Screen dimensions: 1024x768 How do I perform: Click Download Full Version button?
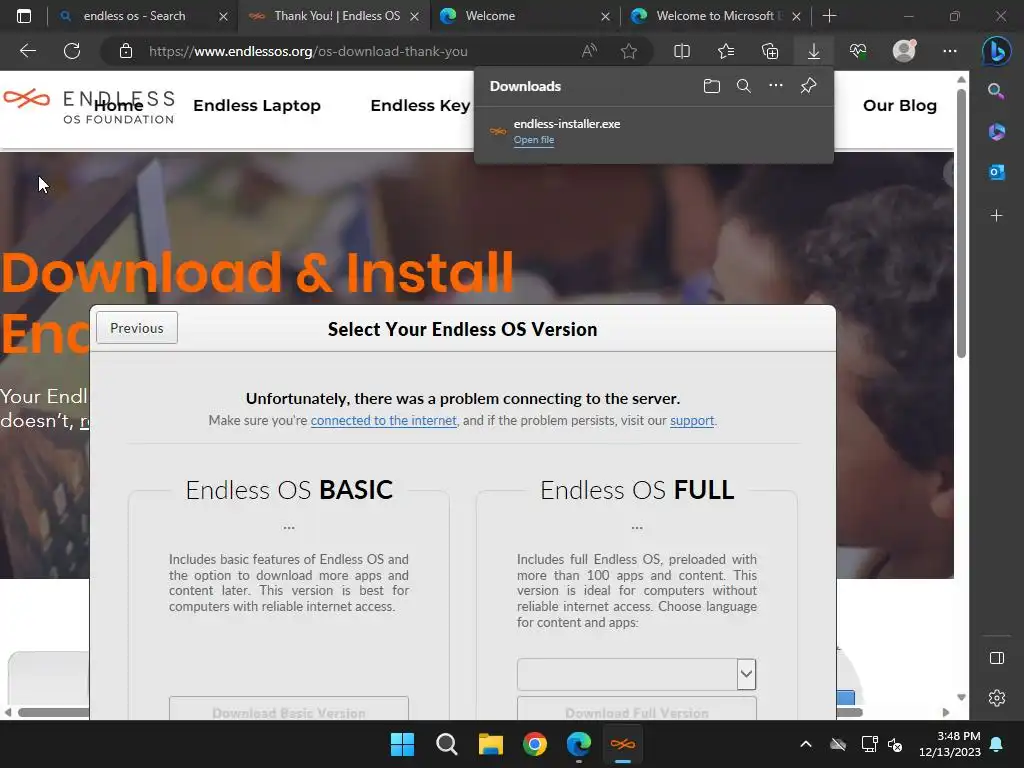point(637,711)
